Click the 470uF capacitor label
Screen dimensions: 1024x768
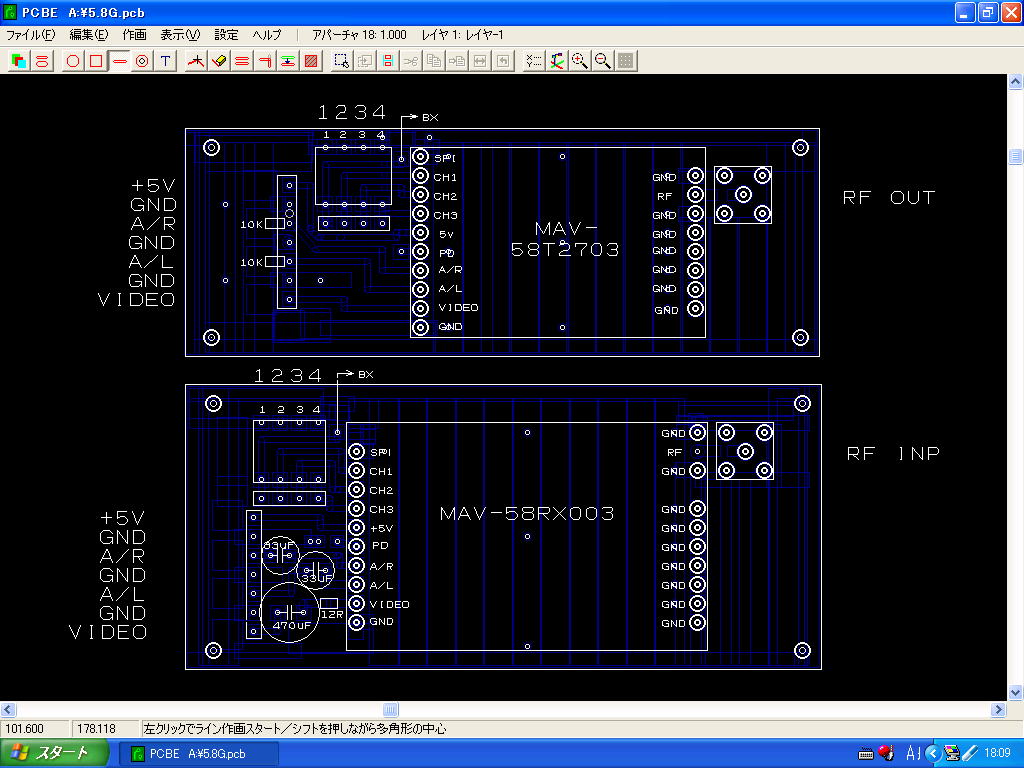click(291, 626)
